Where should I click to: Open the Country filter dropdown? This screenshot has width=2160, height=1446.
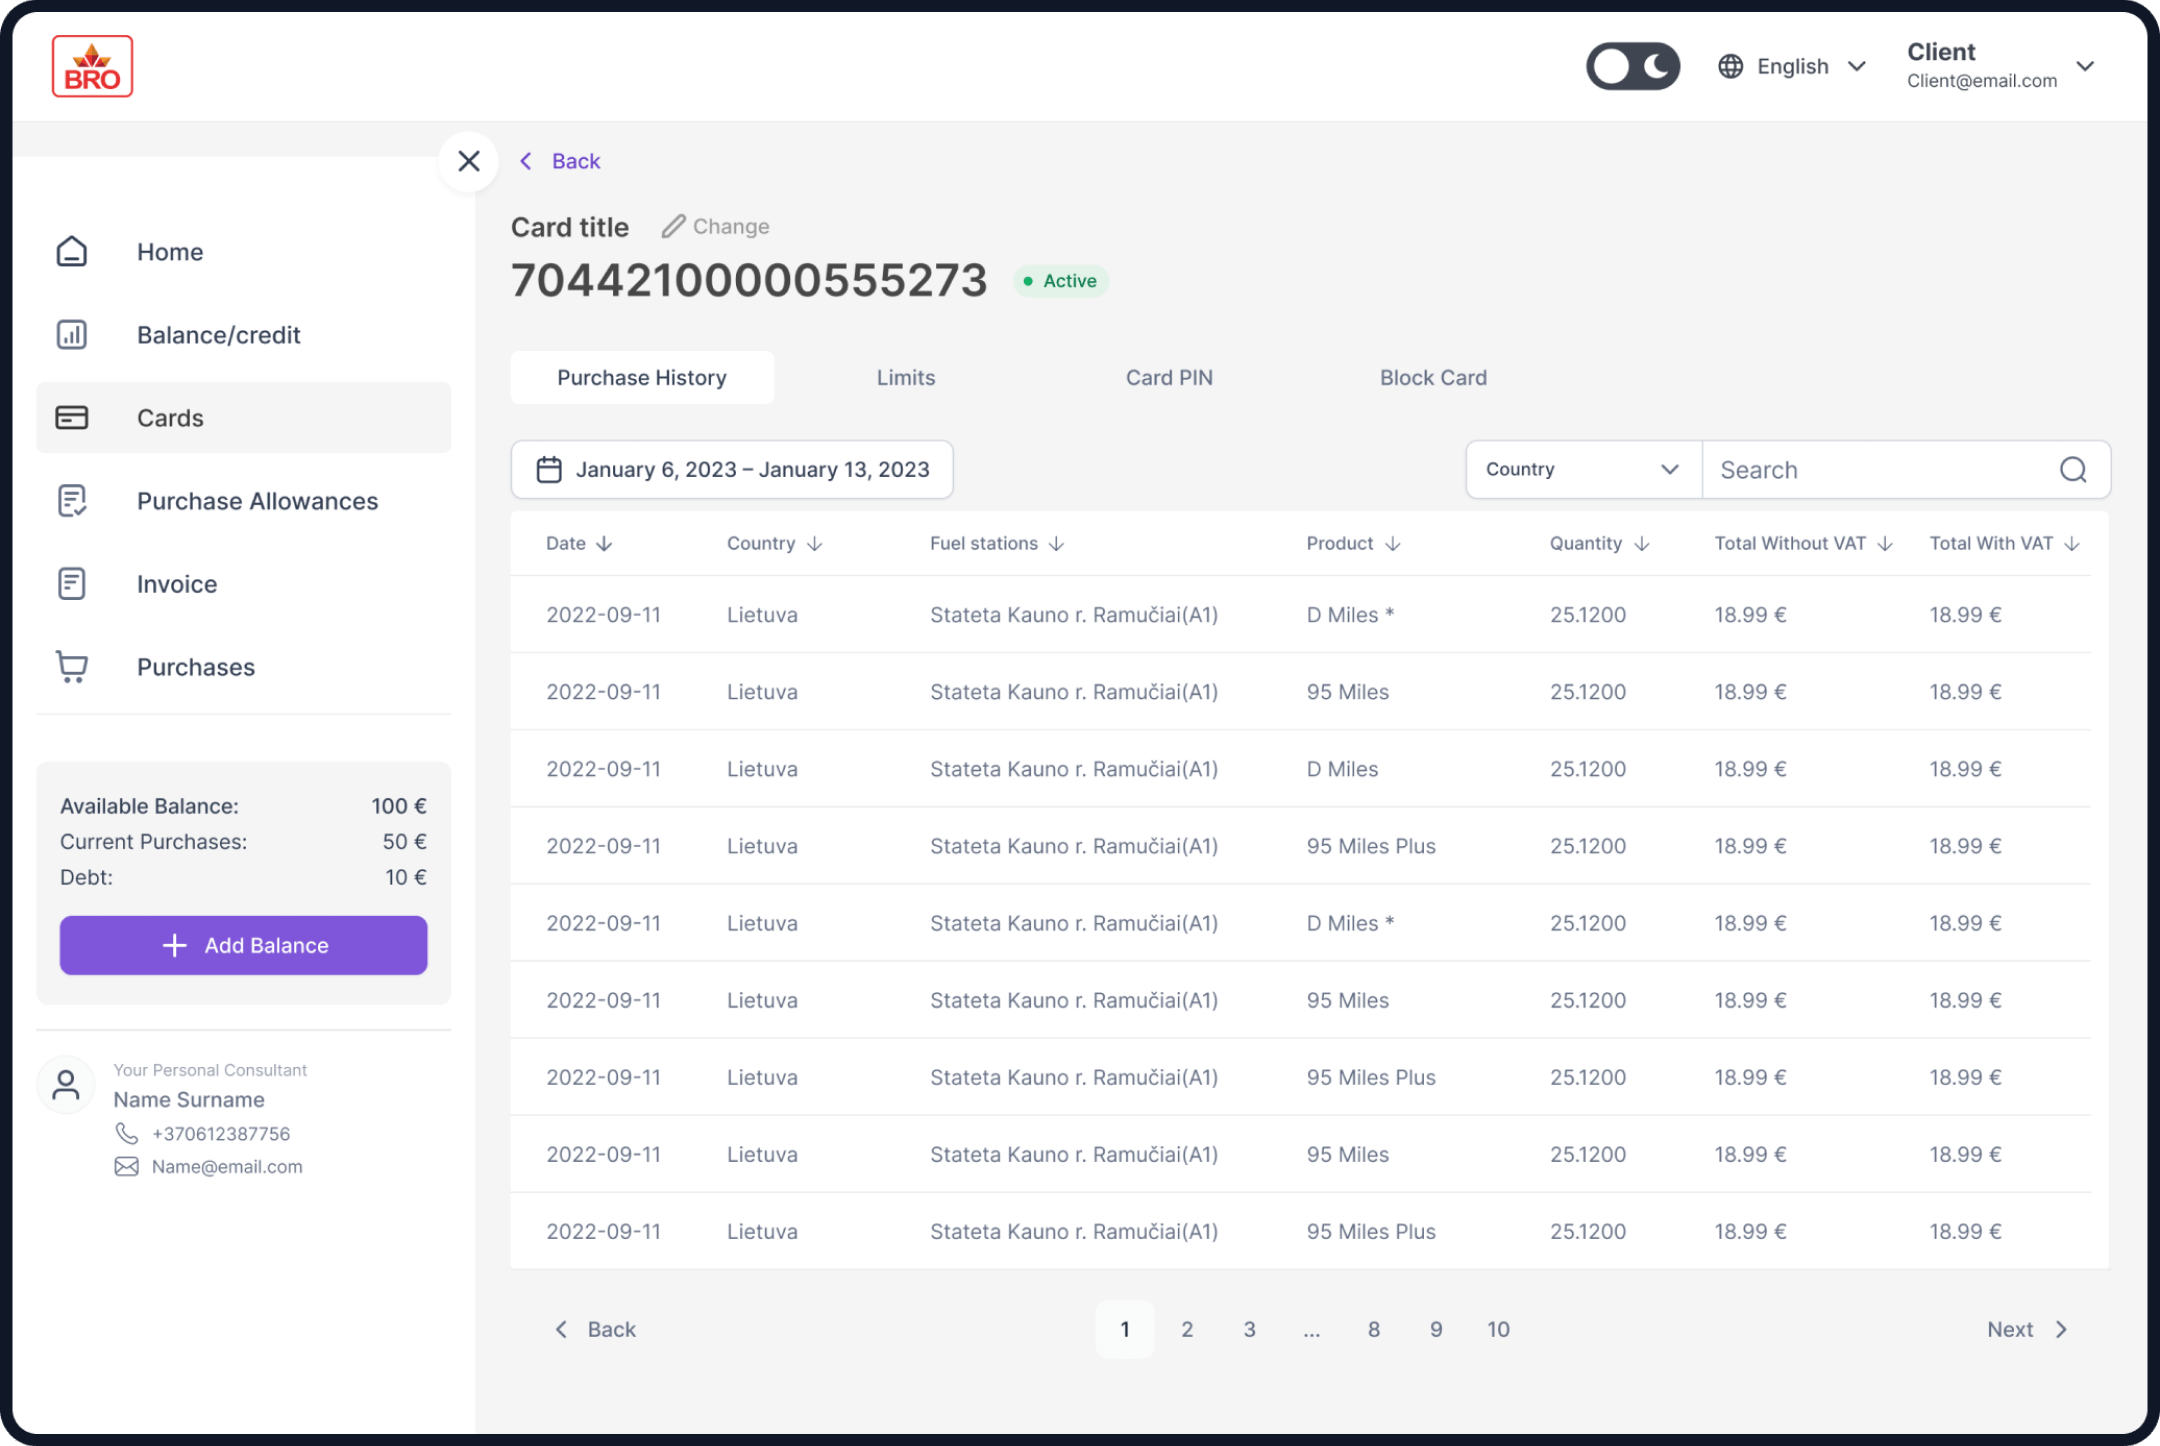click(1584, 469)
